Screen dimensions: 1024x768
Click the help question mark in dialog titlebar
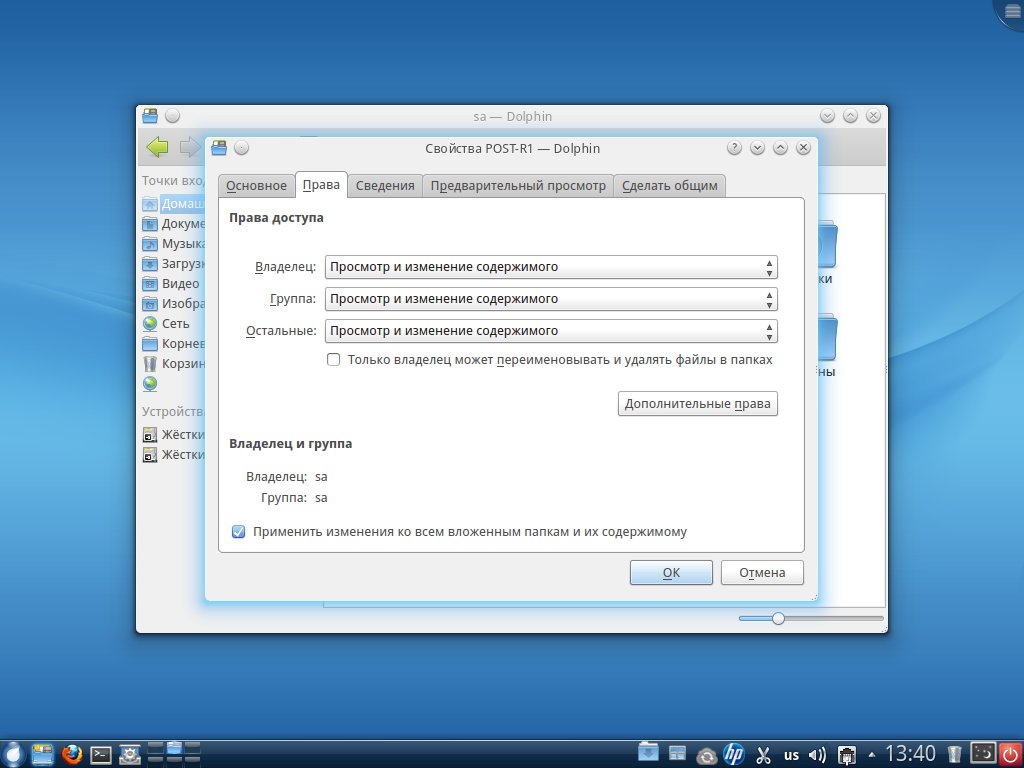point(734,148)
